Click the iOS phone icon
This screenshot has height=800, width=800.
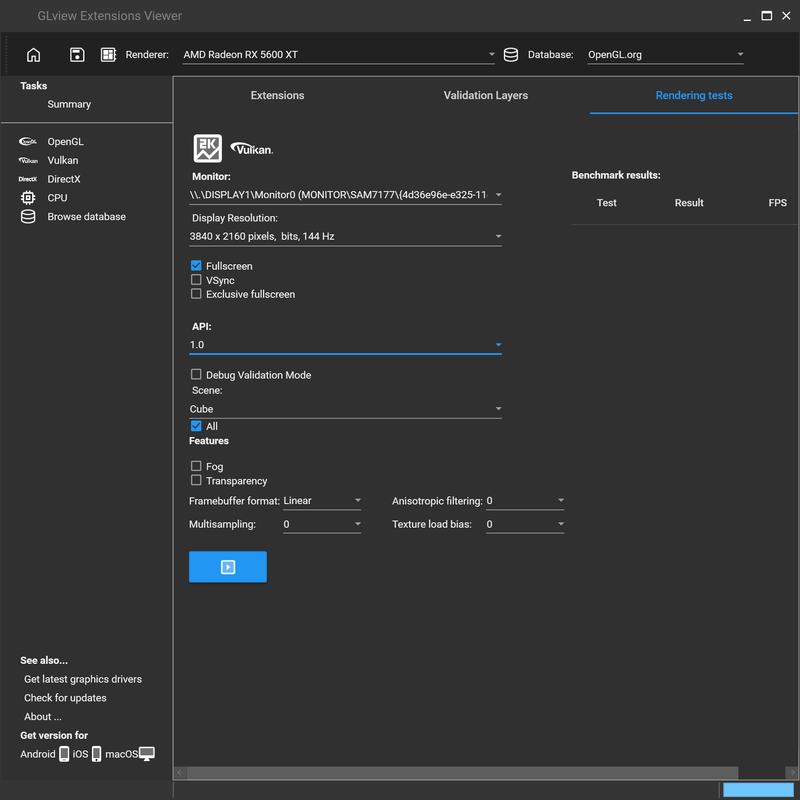[96, 754]
